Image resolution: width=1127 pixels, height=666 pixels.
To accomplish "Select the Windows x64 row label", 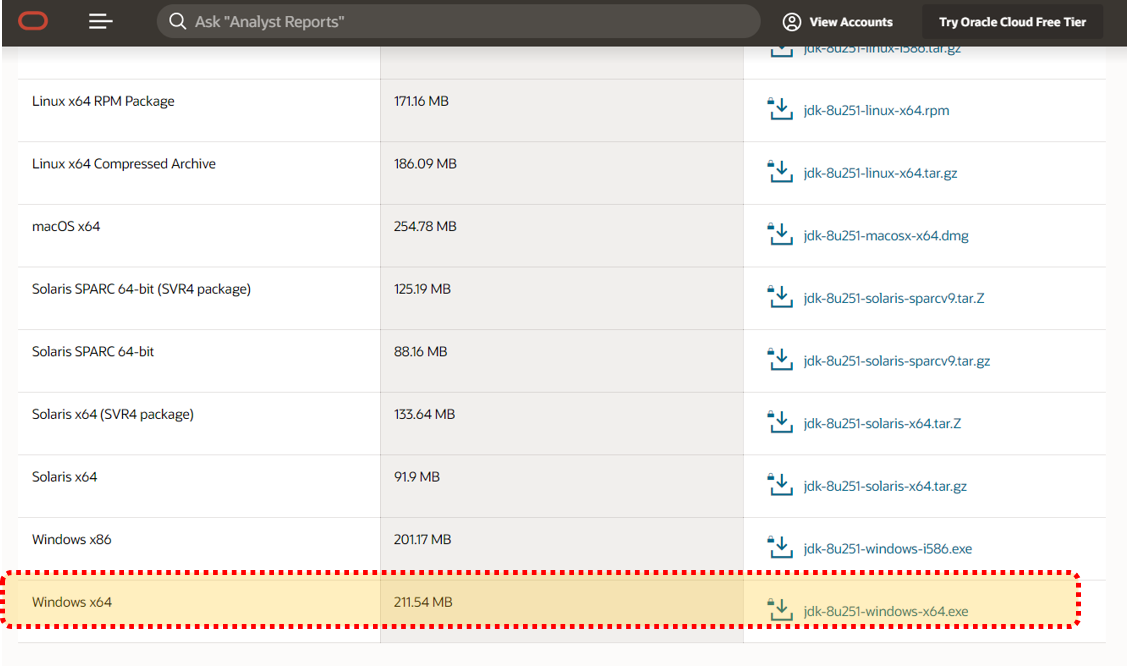I will tap(71, 602).
